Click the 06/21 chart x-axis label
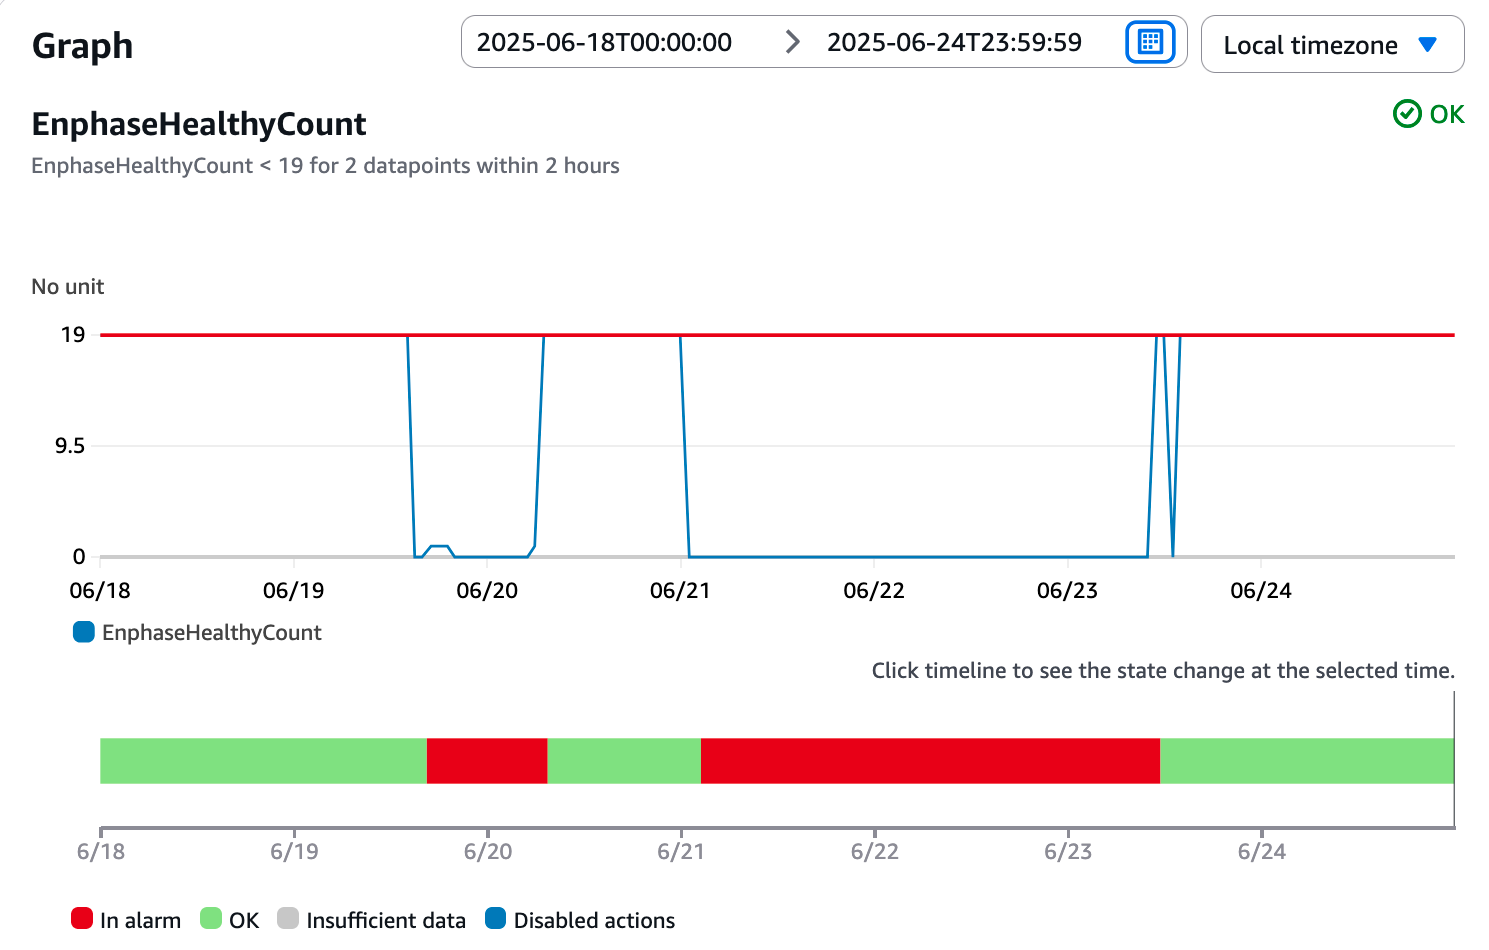 tap(680, 591)
